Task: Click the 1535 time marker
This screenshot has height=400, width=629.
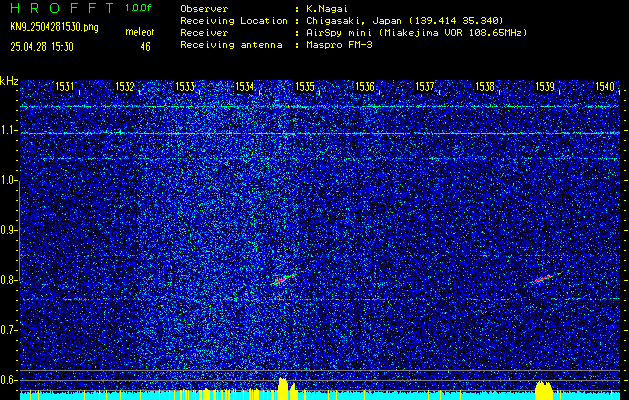Action: (304, 86)
